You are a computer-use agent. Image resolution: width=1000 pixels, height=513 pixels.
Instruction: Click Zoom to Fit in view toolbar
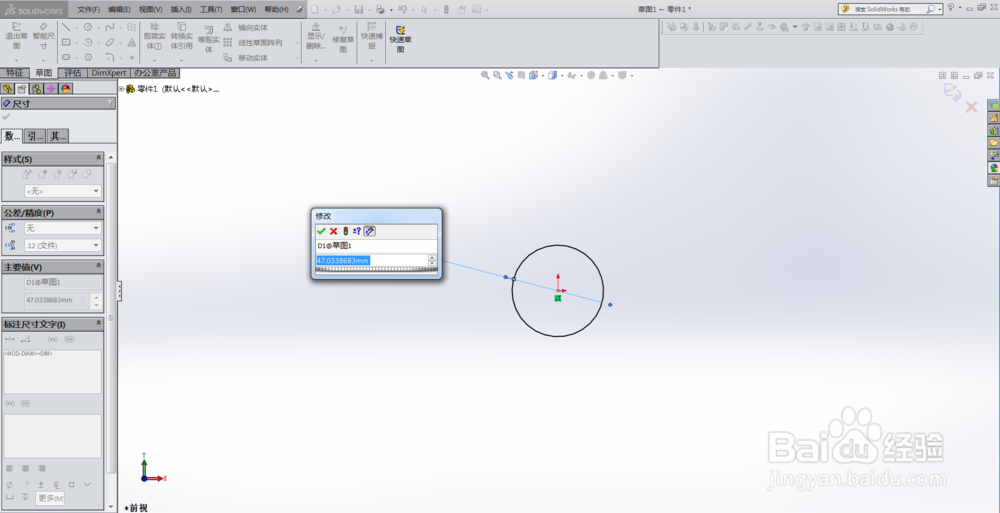[x=485, y=75]
